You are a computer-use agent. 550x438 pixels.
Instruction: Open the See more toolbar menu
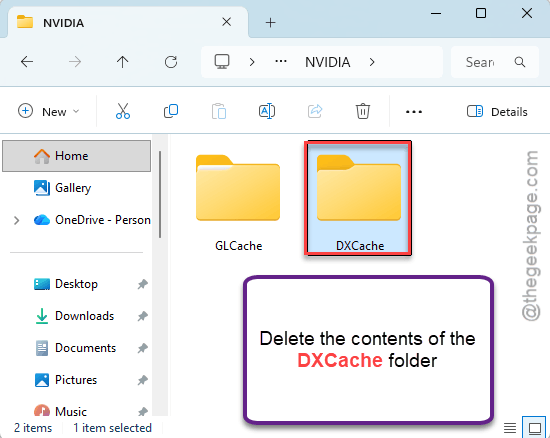(414, 112)
